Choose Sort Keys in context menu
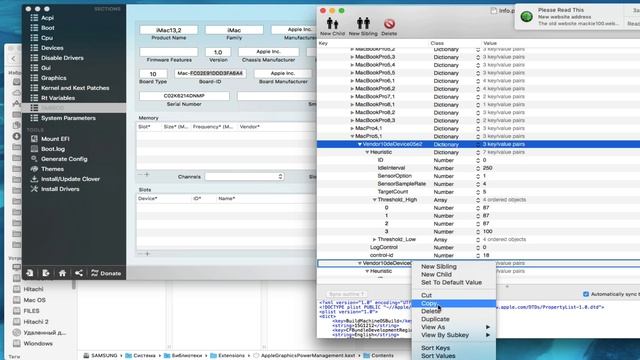640x360 pixels. 436,348
